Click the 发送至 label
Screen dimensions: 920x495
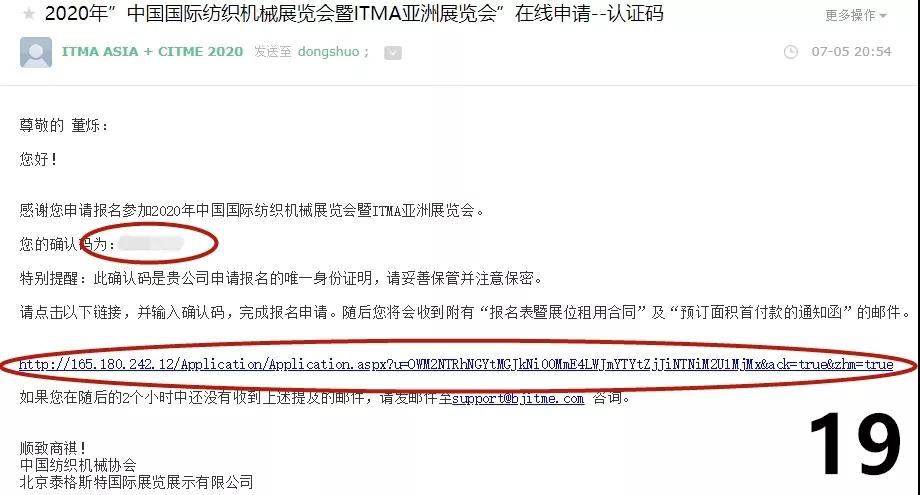(x=272, y=52)
